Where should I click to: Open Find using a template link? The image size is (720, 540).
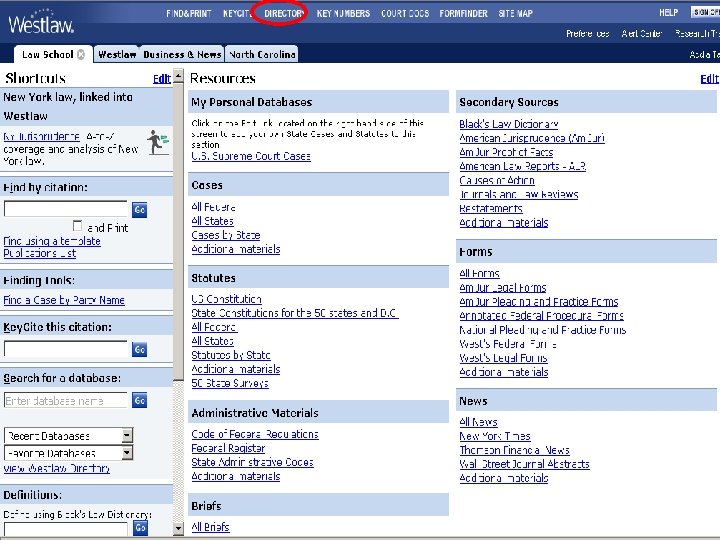[52, 241]
